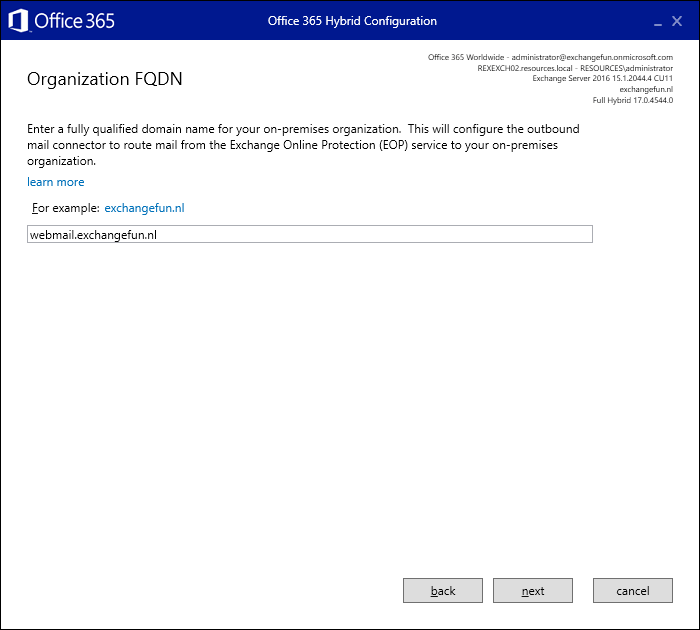Click the Office 365 Worldwide text

[465, 57]
